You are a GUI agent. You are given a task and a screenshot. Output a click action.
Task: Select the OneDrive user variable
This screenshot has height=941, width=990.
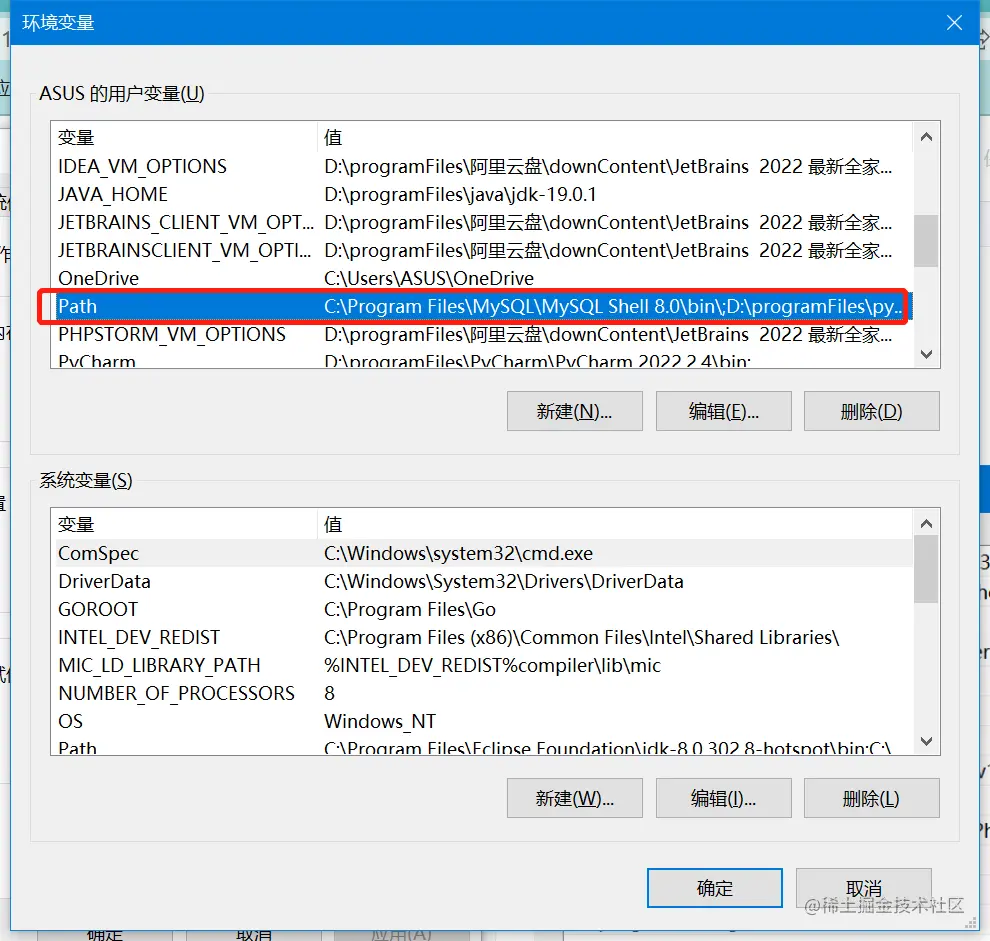(482, 278)
